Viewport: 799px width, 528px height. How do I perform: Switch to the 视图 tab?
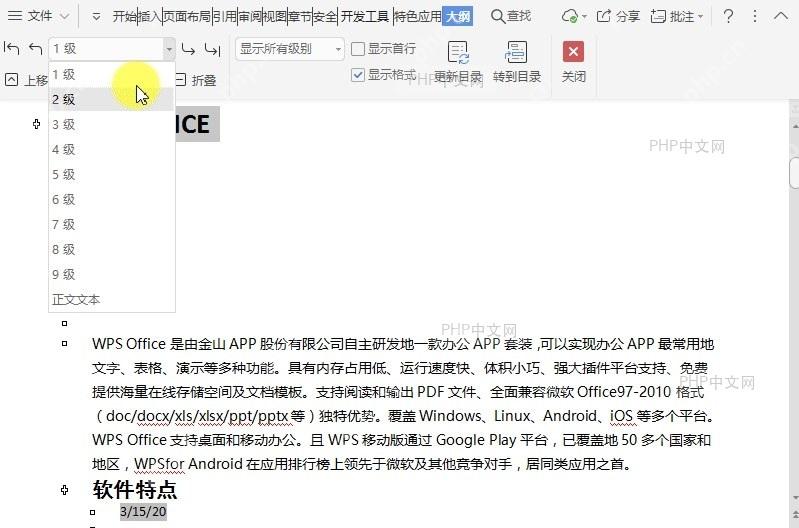(275, 16)
